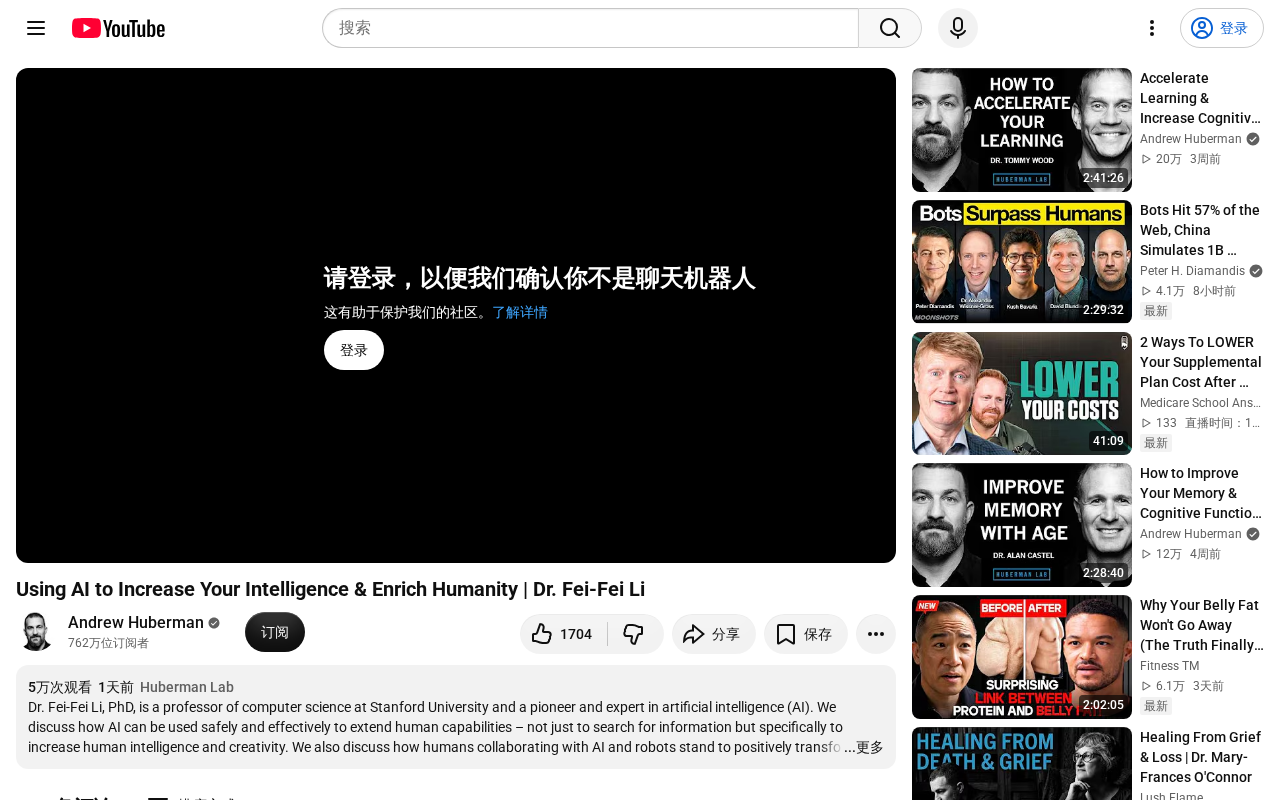Click the top-right 登录 sign-in button
Viewport: 1280px width, 800px height.
click(1222, 28)
